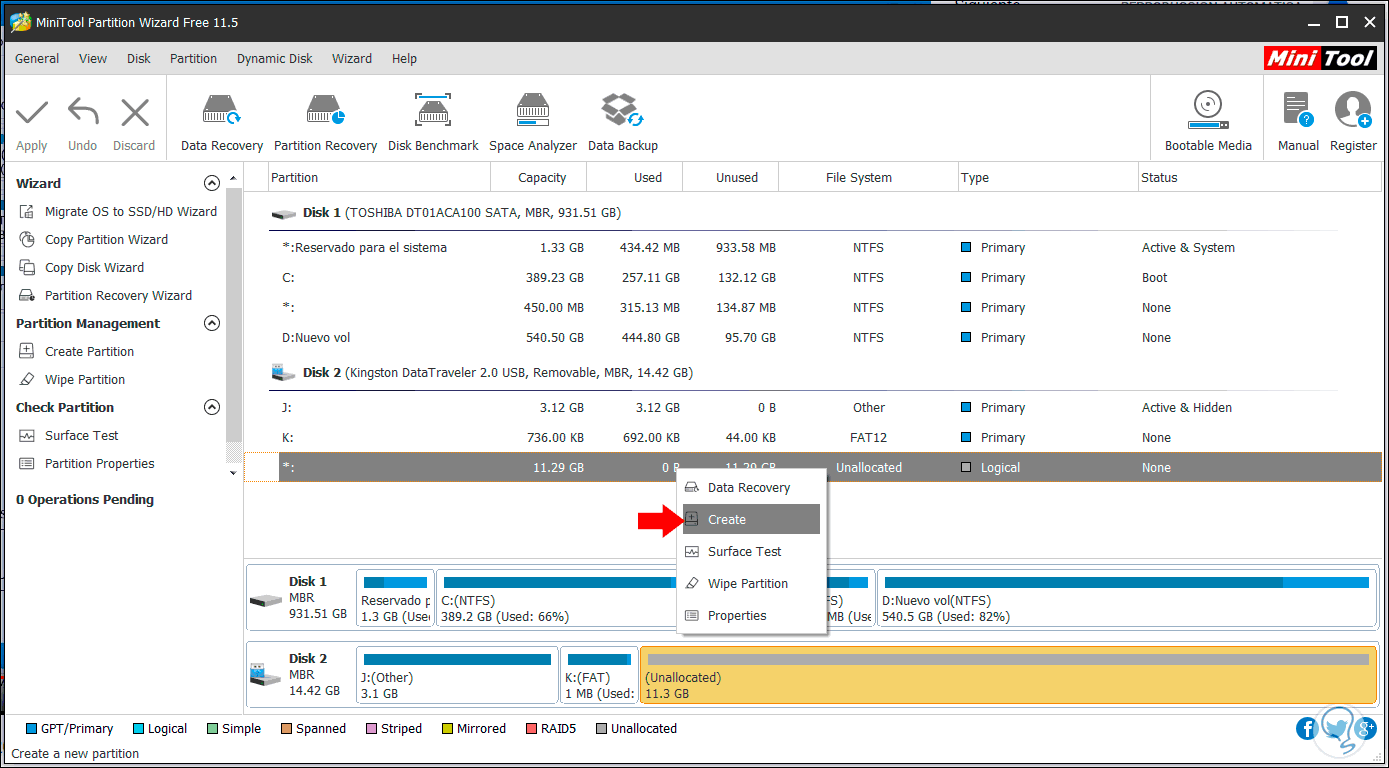Choose Create in the context menu
This screenshot has height=768, width=1389.
(x=749, y=520)
